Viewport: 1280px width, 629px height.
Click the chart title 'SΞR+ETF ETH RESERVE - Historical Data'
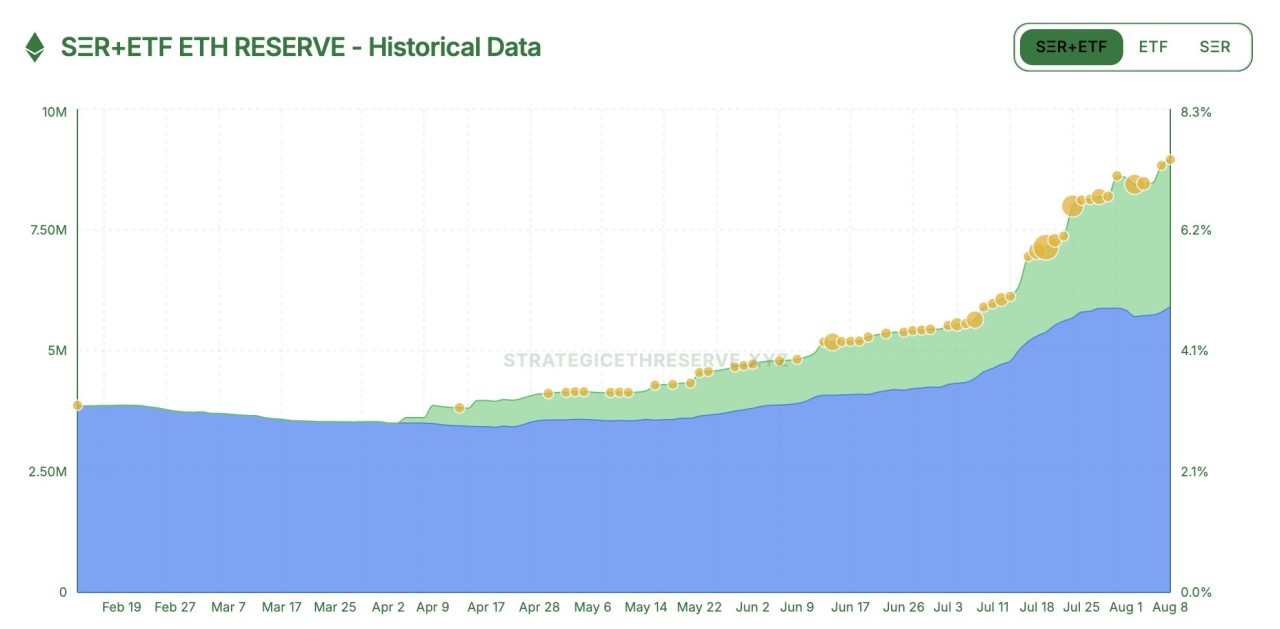point(300,47)
